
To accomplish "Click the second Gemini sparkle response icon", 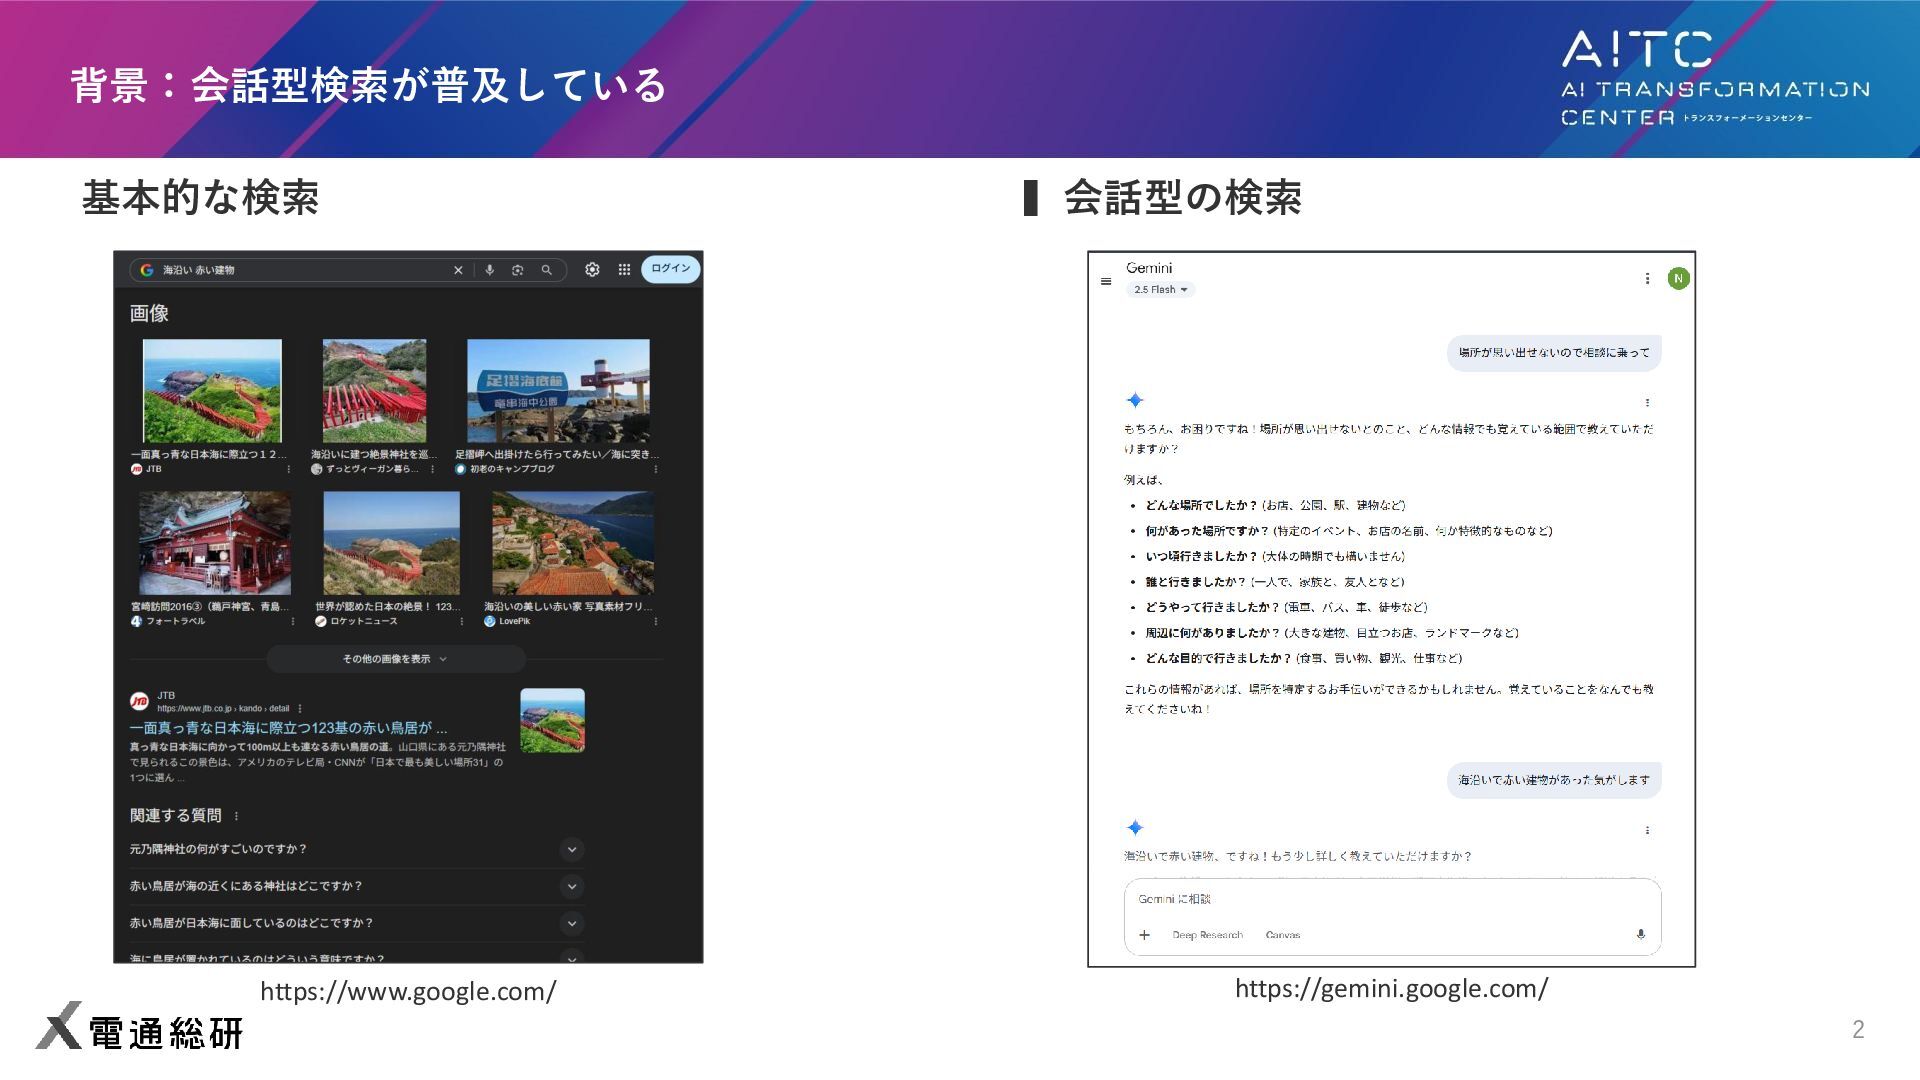I will click(1135, 827).
